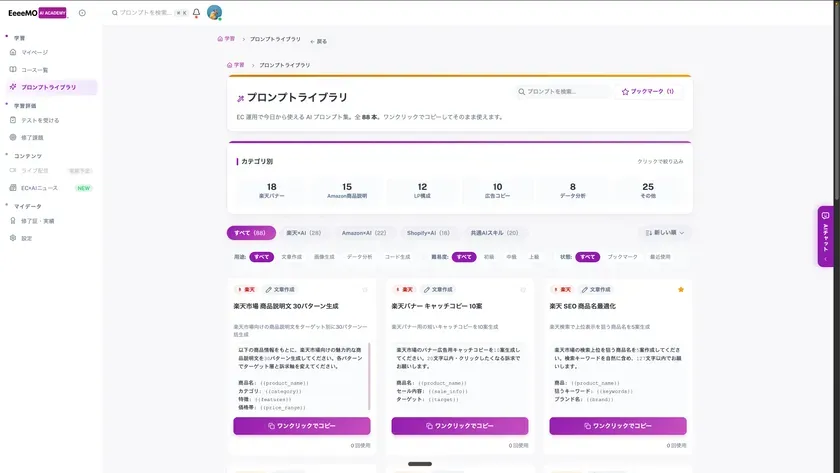Click the scrollbar in the 商品説明文 prompt box
The height and width of the screenshot is (473, 840).
coord(369,377)
